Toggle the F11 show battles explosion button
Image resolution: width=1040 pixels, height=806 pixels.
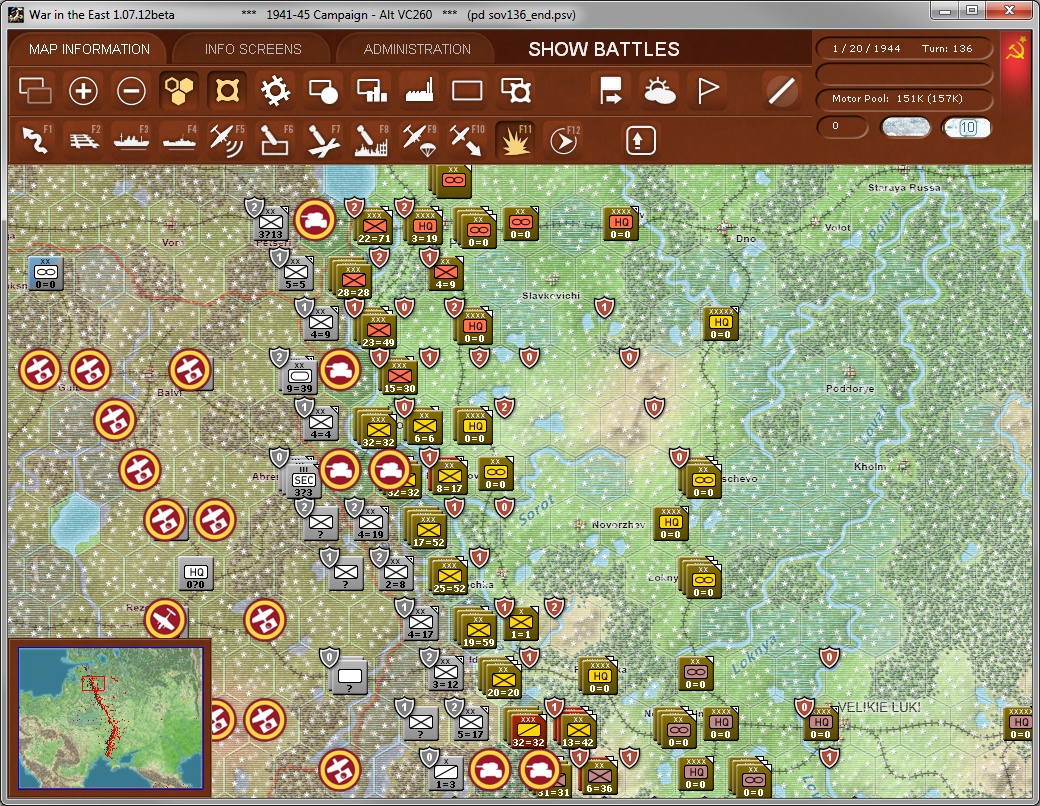click(x=515, y=140)
